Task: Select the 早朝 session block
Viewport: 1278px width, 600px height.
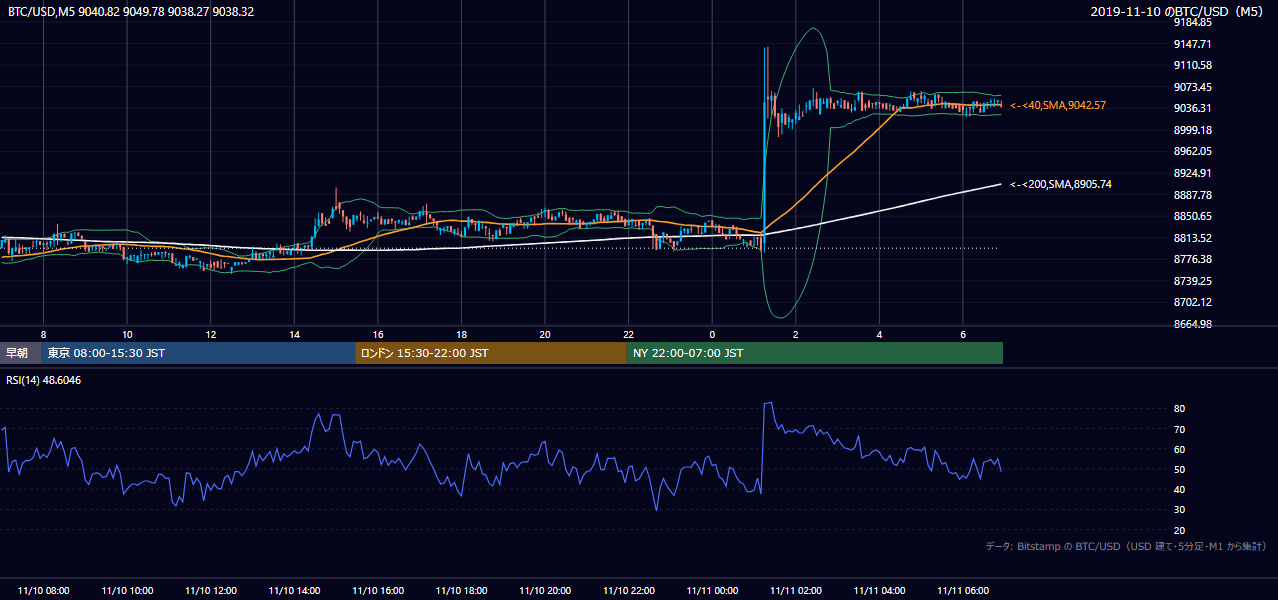Action: pos(21,353)
